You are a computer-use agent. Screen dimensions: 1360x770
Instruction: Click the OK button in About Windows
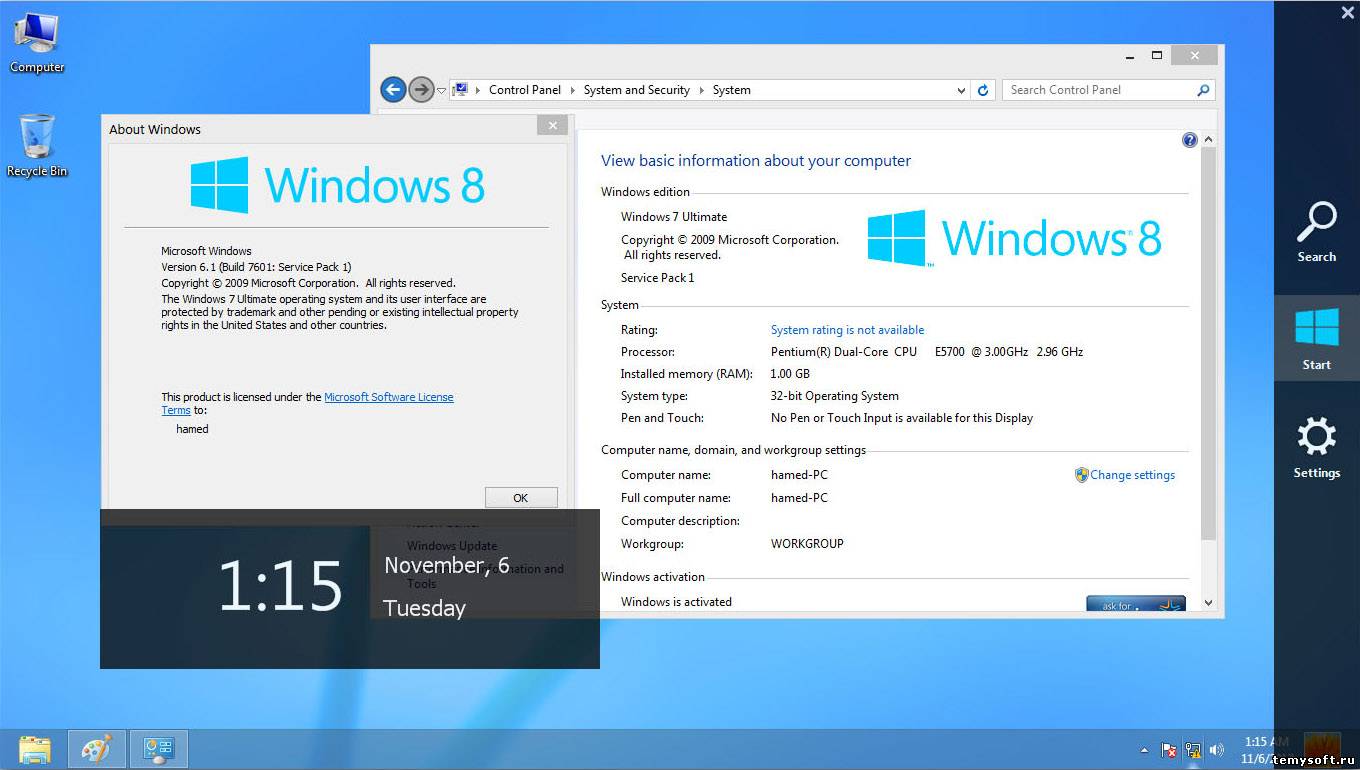click(521, 498)
